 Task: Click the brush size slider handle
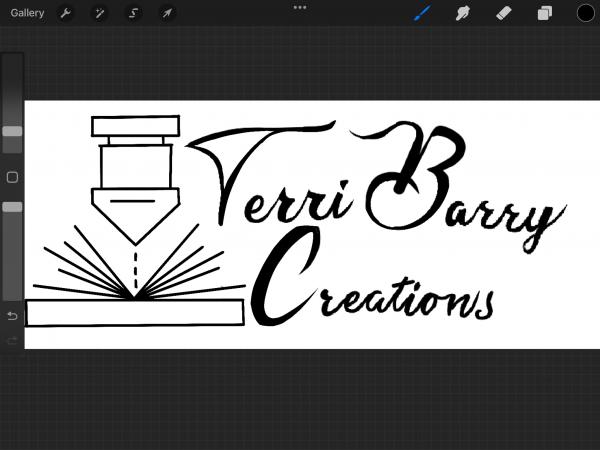point(12,131)
